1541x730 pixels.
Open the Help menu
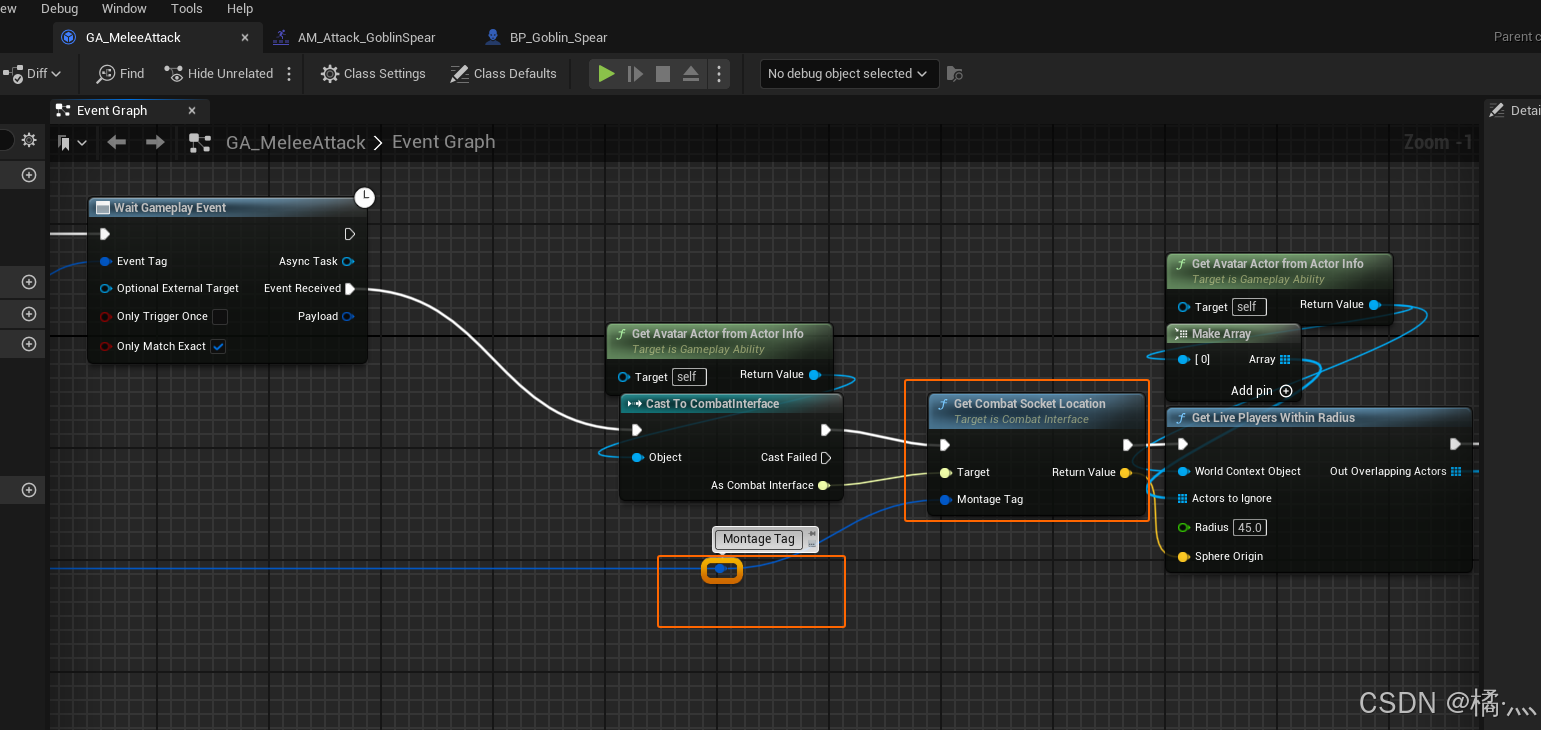point(240,8)
